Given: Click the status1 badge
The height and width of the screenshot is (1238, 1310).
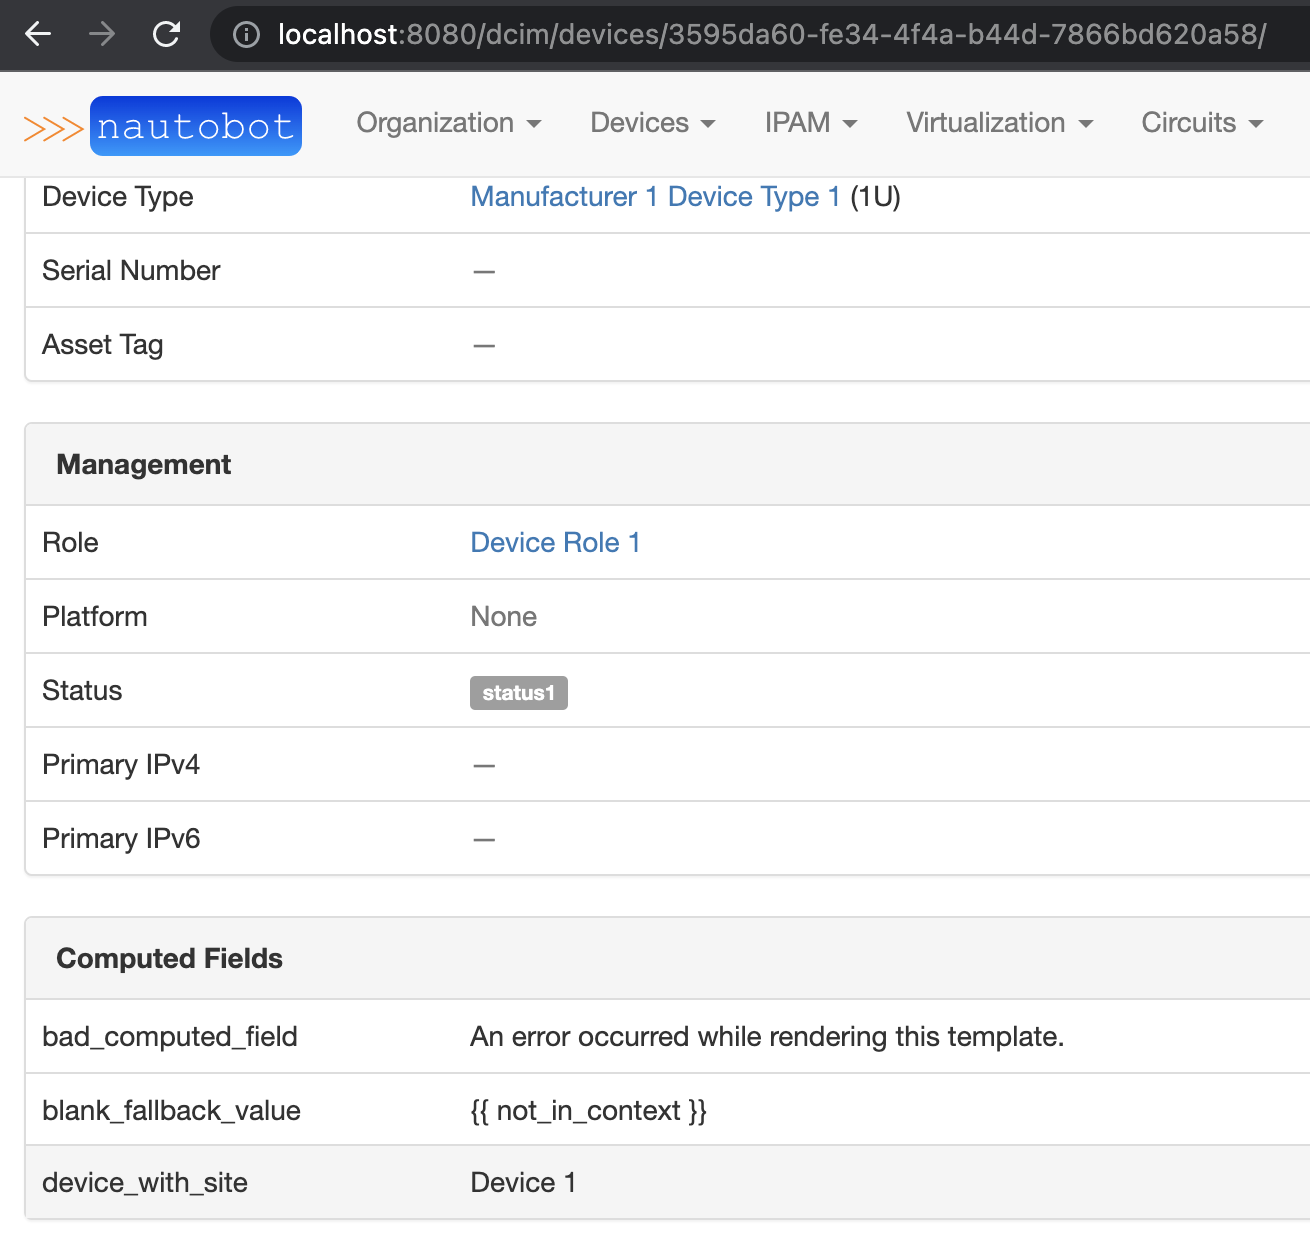Looking at the screenshot, I should click(x=518, y=692).
